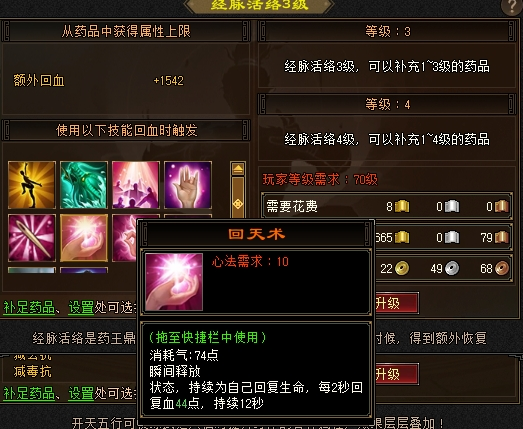Open the lower 设置 link
This screenshot has height=429, width=523.
81,393
